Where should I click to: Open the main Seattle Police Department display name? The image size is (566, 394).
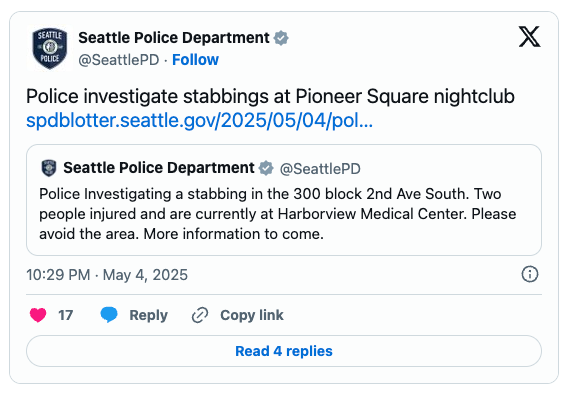[x=174, y=38]
